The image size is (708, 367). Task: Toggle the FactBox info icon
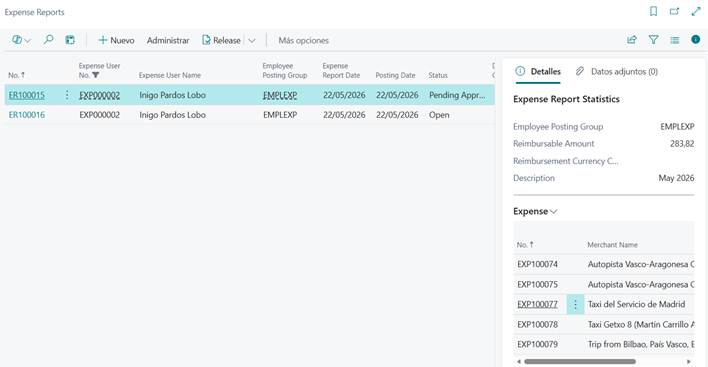coord(696,40)
